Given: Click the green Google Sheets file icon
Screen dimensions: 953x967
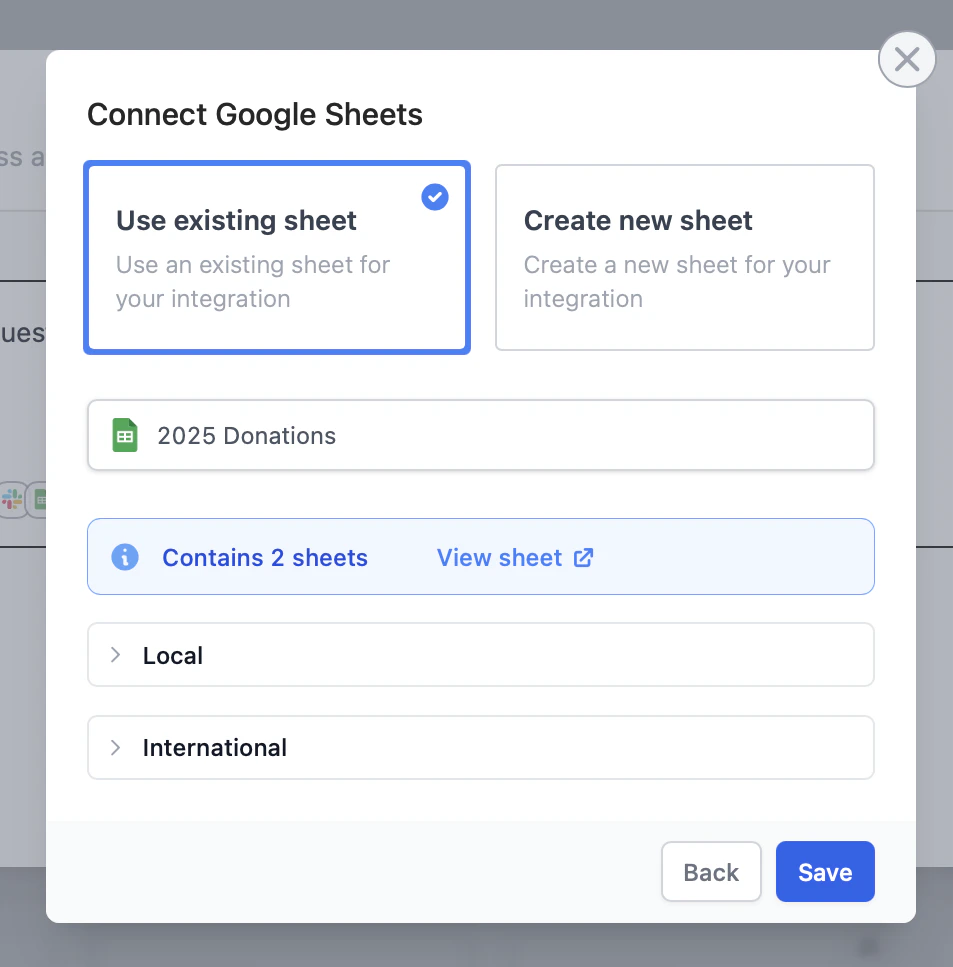Looking at the screenshot, I should click(125, 435).
